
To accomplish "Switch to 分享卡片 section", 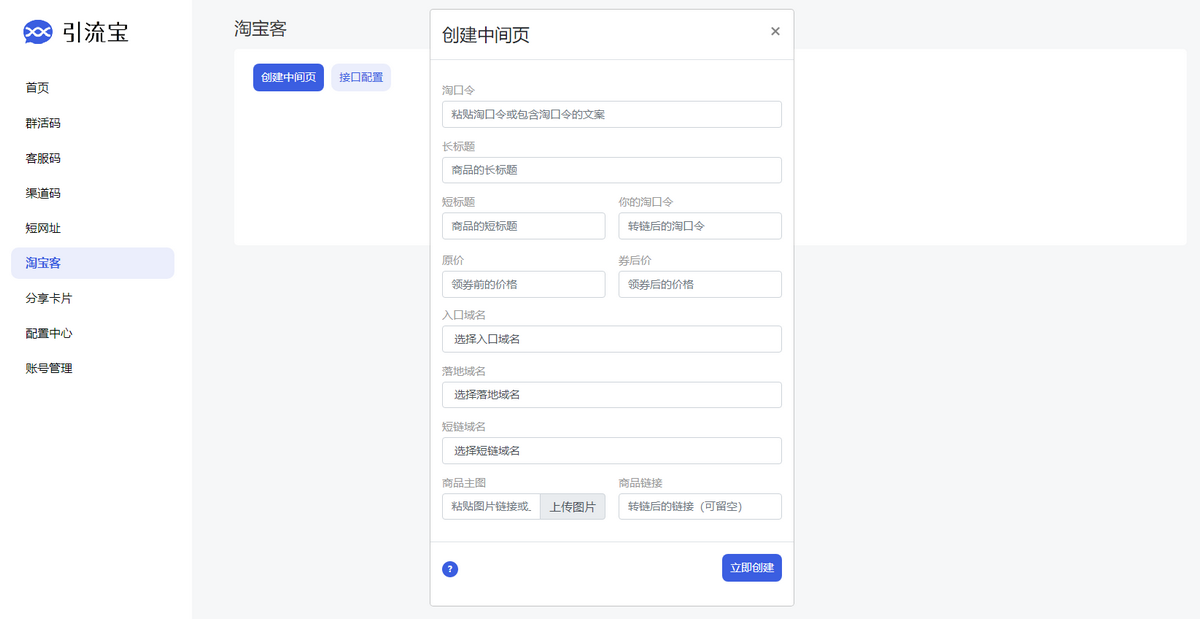I will 49,298.
